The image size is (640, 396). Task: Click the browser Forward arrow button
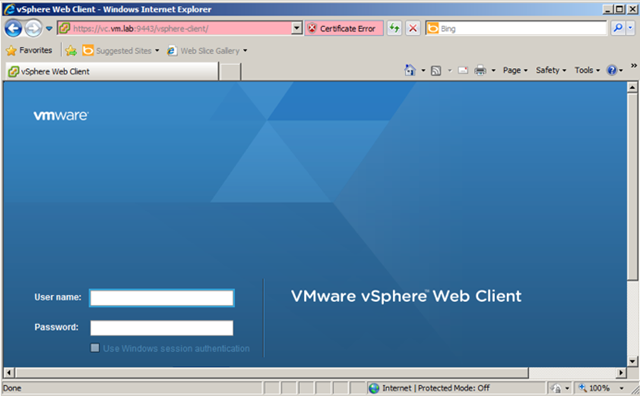33,29
